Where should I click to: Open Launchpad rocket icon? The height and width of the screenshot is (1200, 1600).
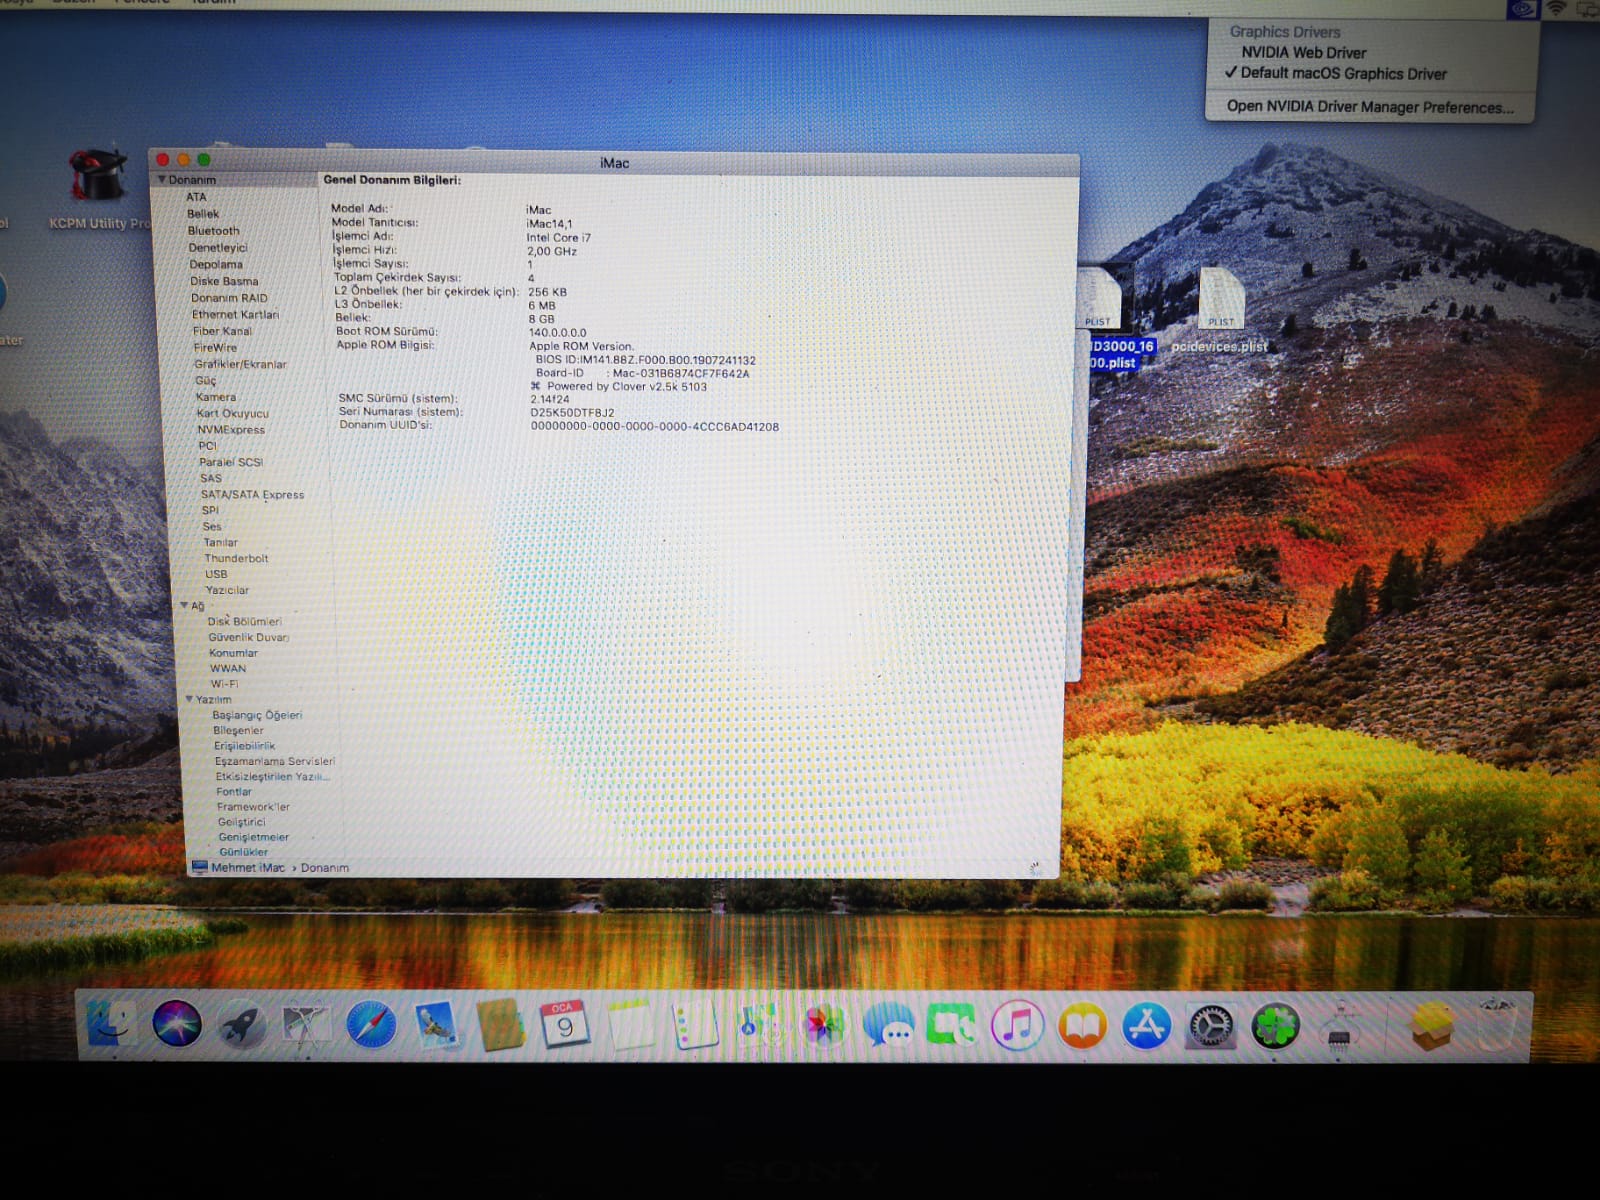pyautogui.click(x=241, y=1026)
